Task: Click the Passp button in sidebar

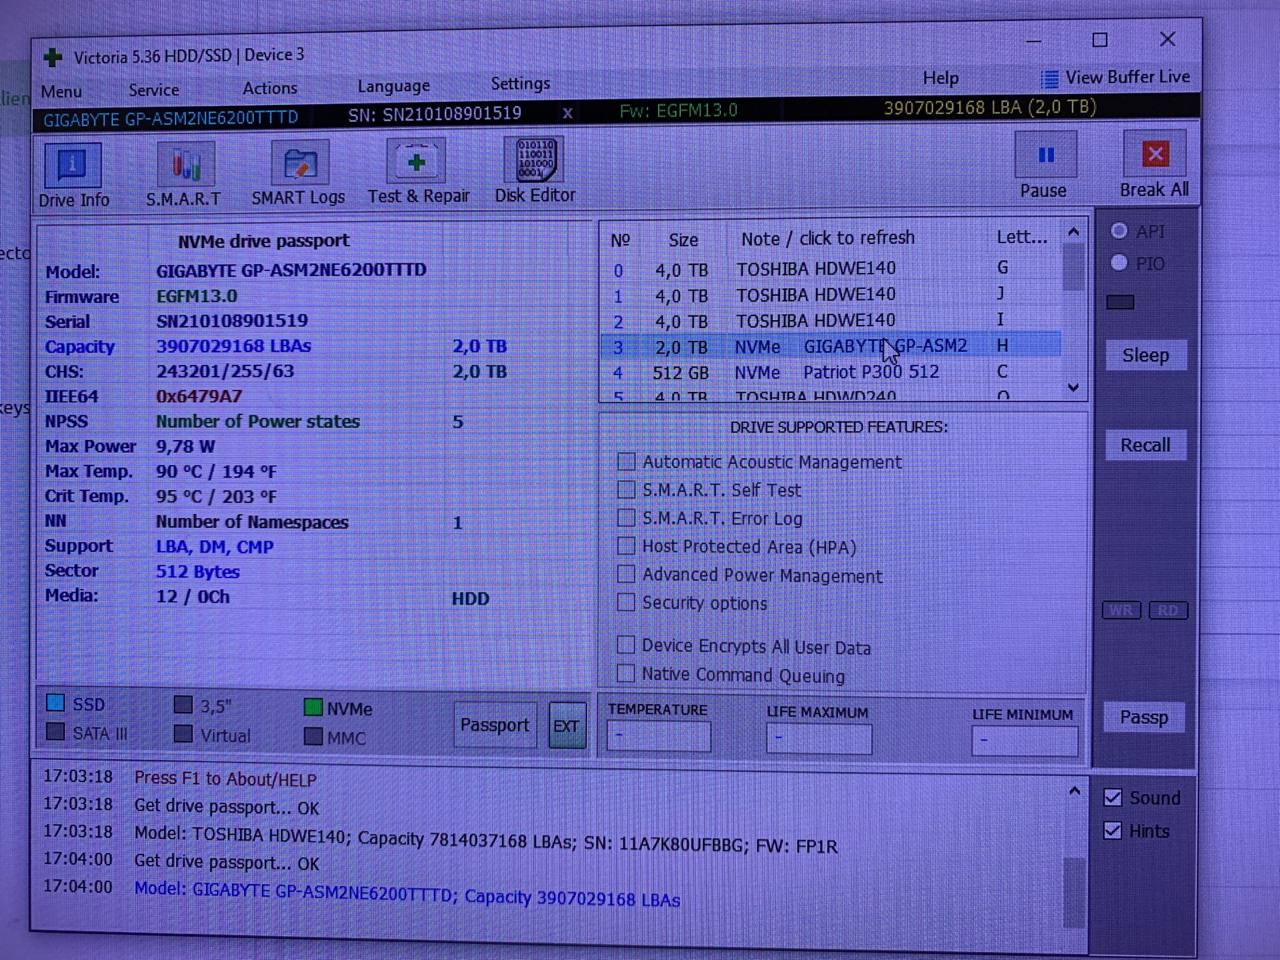Action: (1144, 717)
